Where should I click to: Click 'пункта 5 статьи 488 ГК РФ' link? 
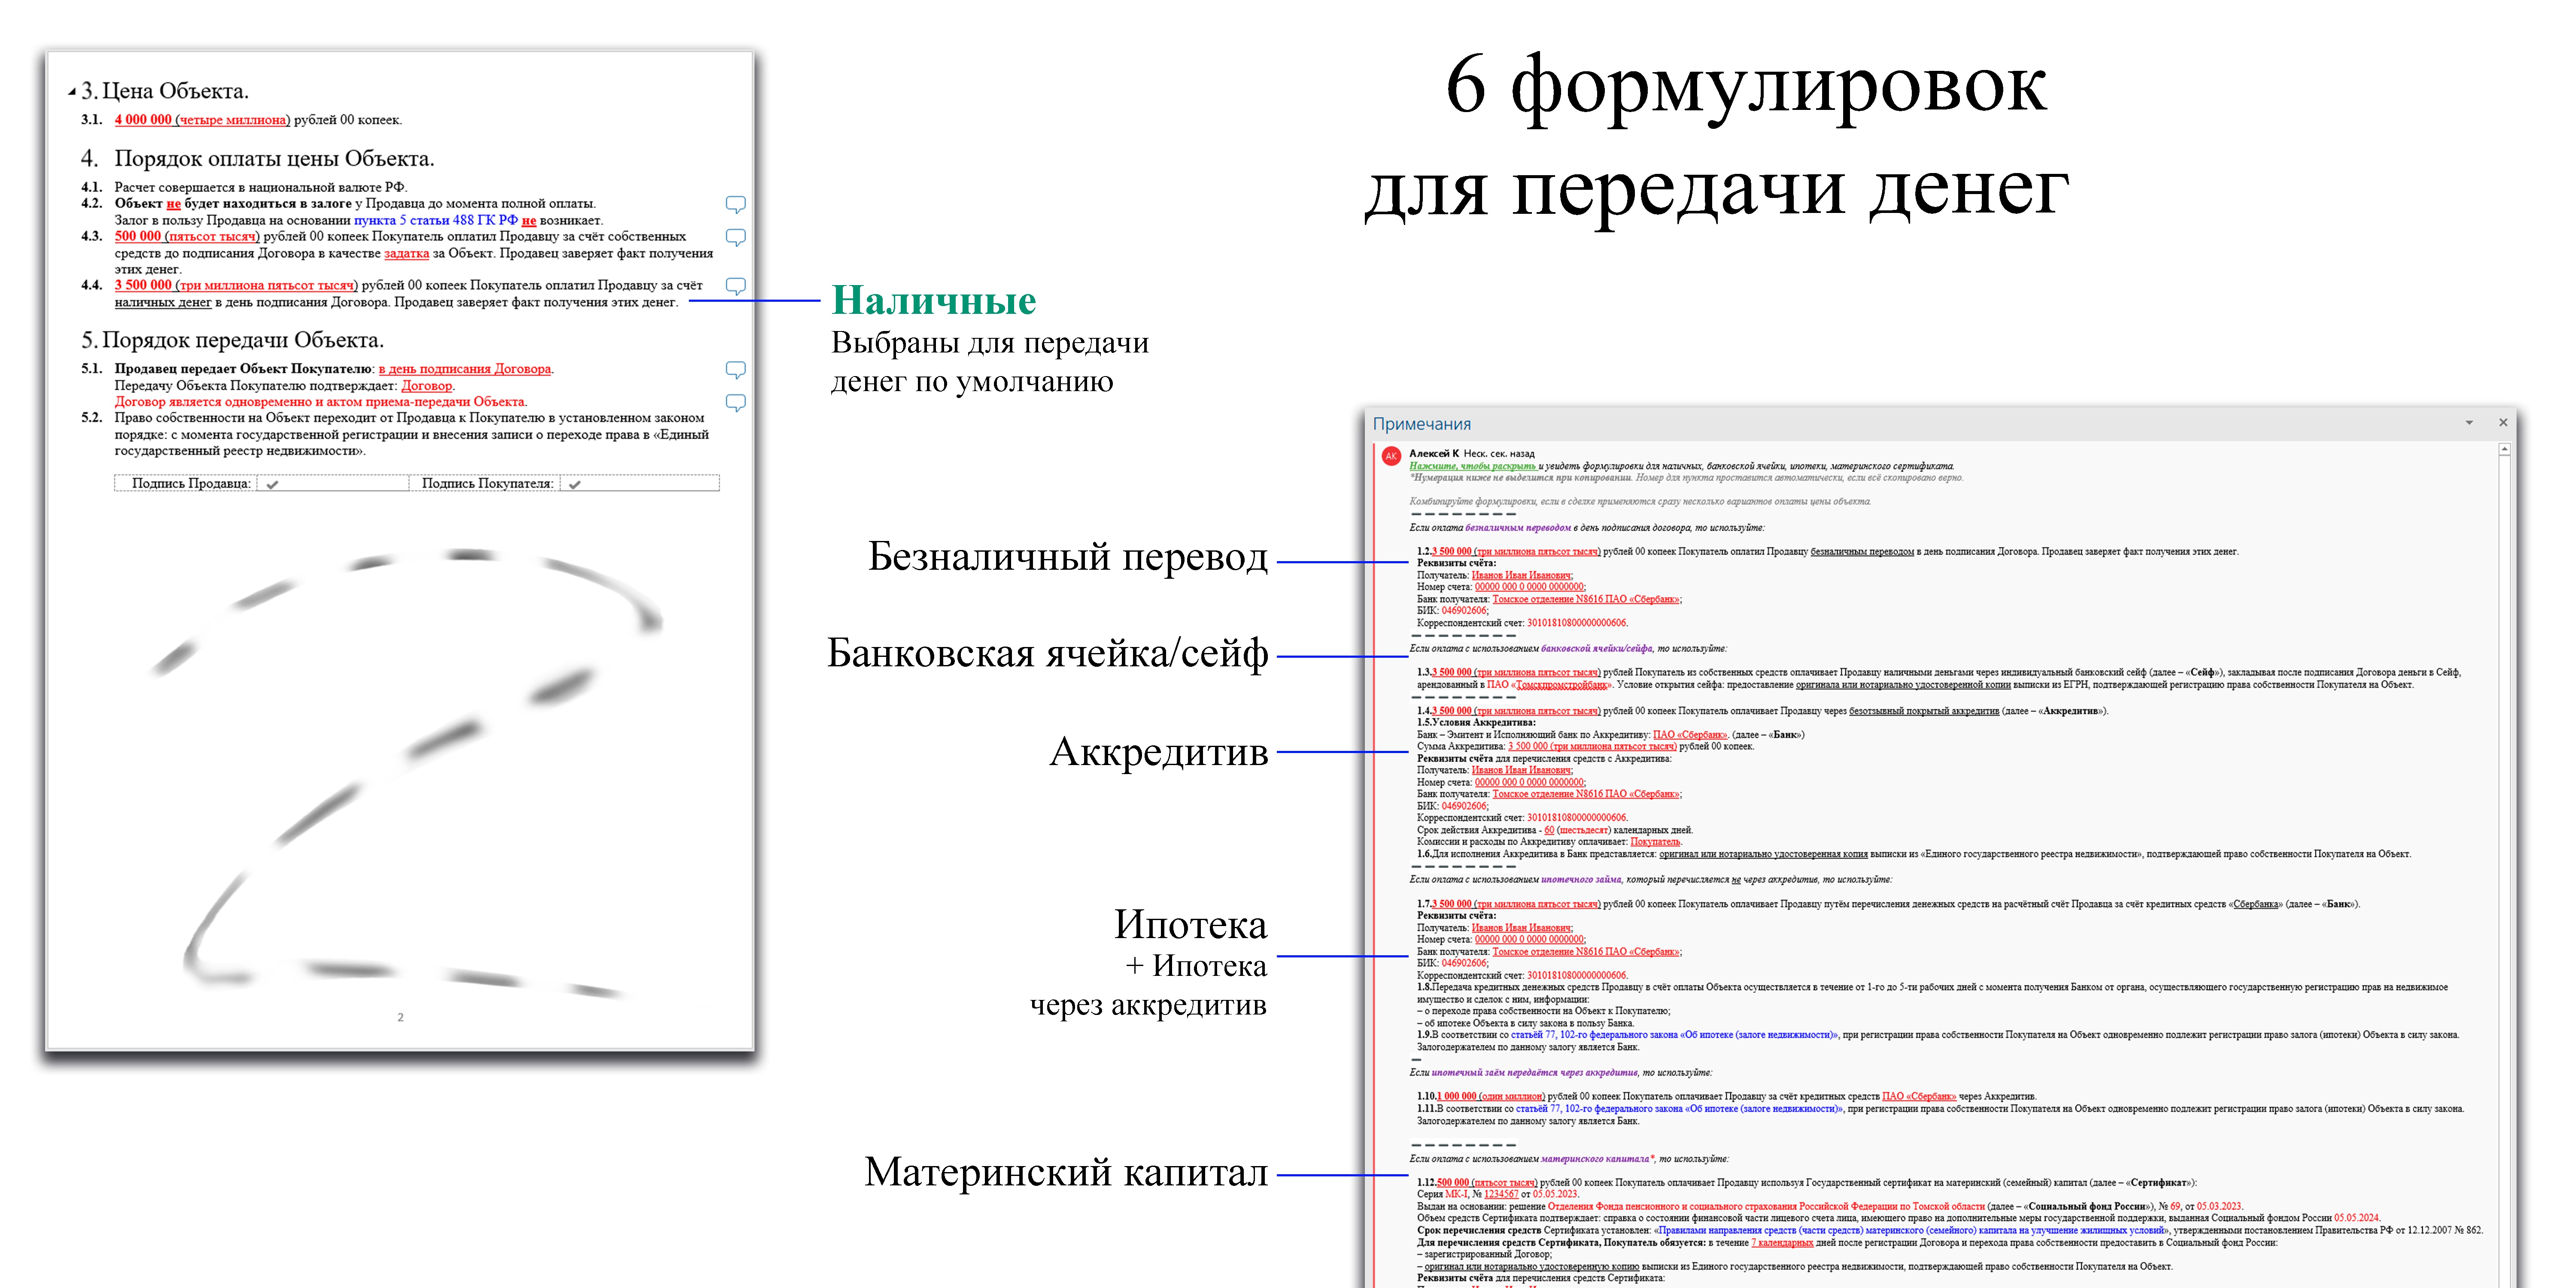(436, 220)
